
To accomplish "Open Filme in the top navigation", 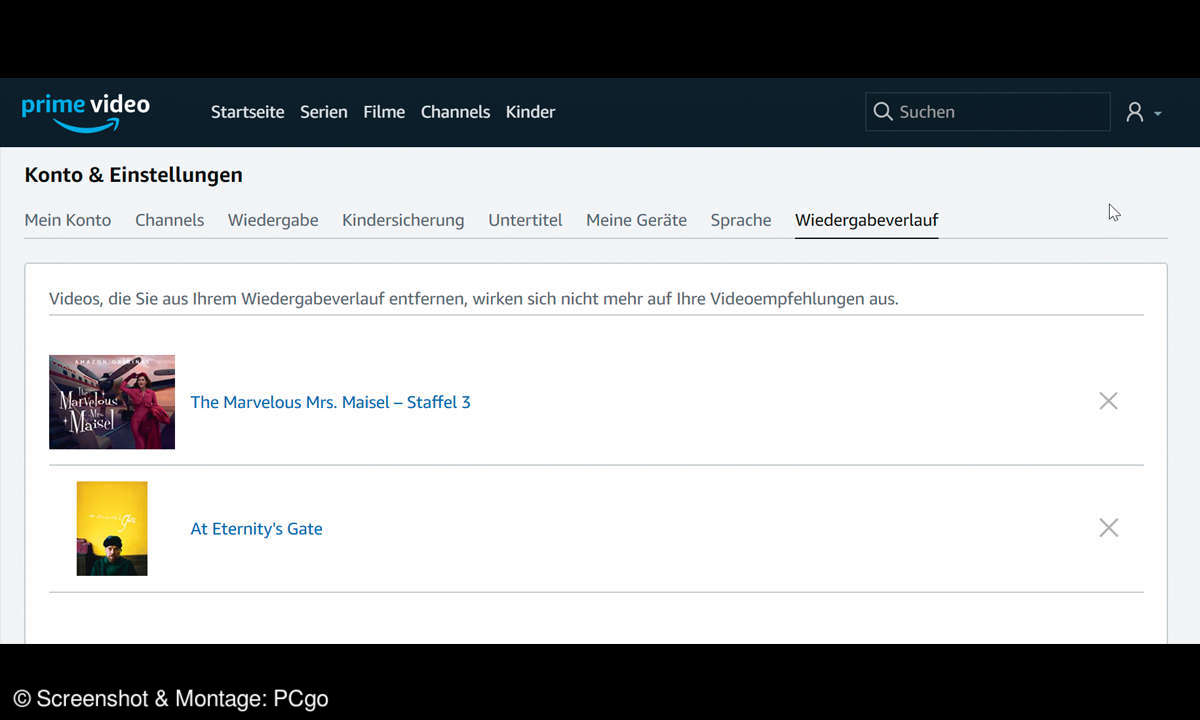I will (x=384, y=112).
